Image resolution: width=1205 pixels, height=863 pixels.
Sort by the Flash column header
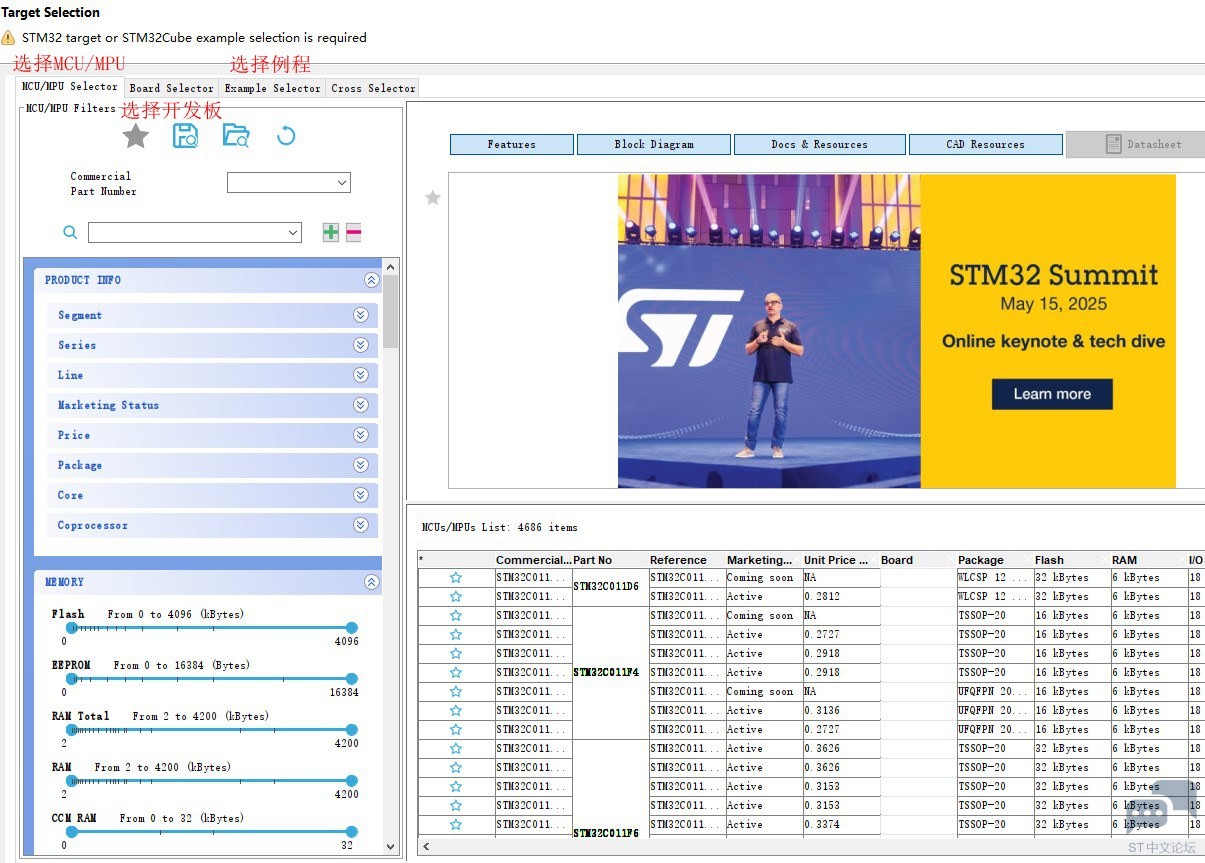(1071, 560)
